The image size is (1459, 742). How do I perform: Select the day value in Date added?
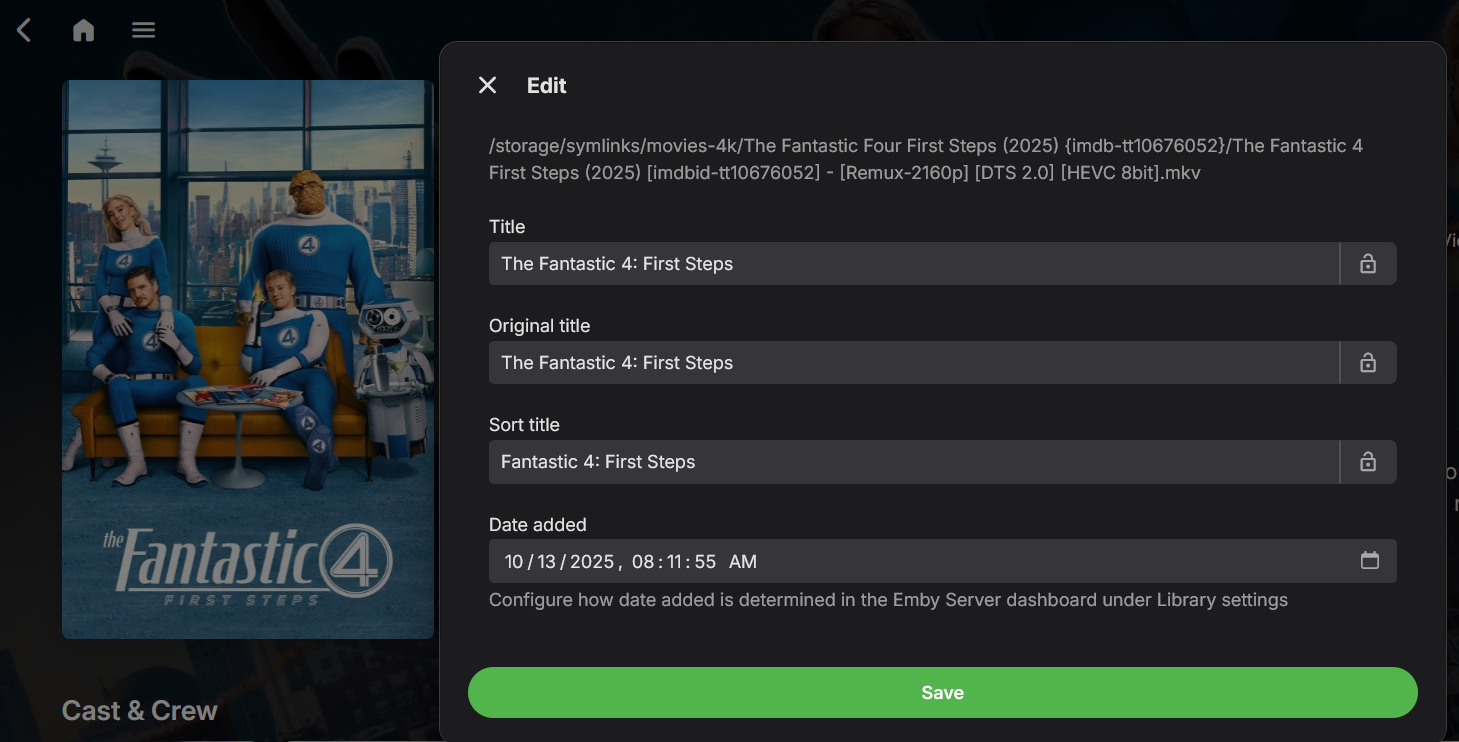(x=546, y=562)
